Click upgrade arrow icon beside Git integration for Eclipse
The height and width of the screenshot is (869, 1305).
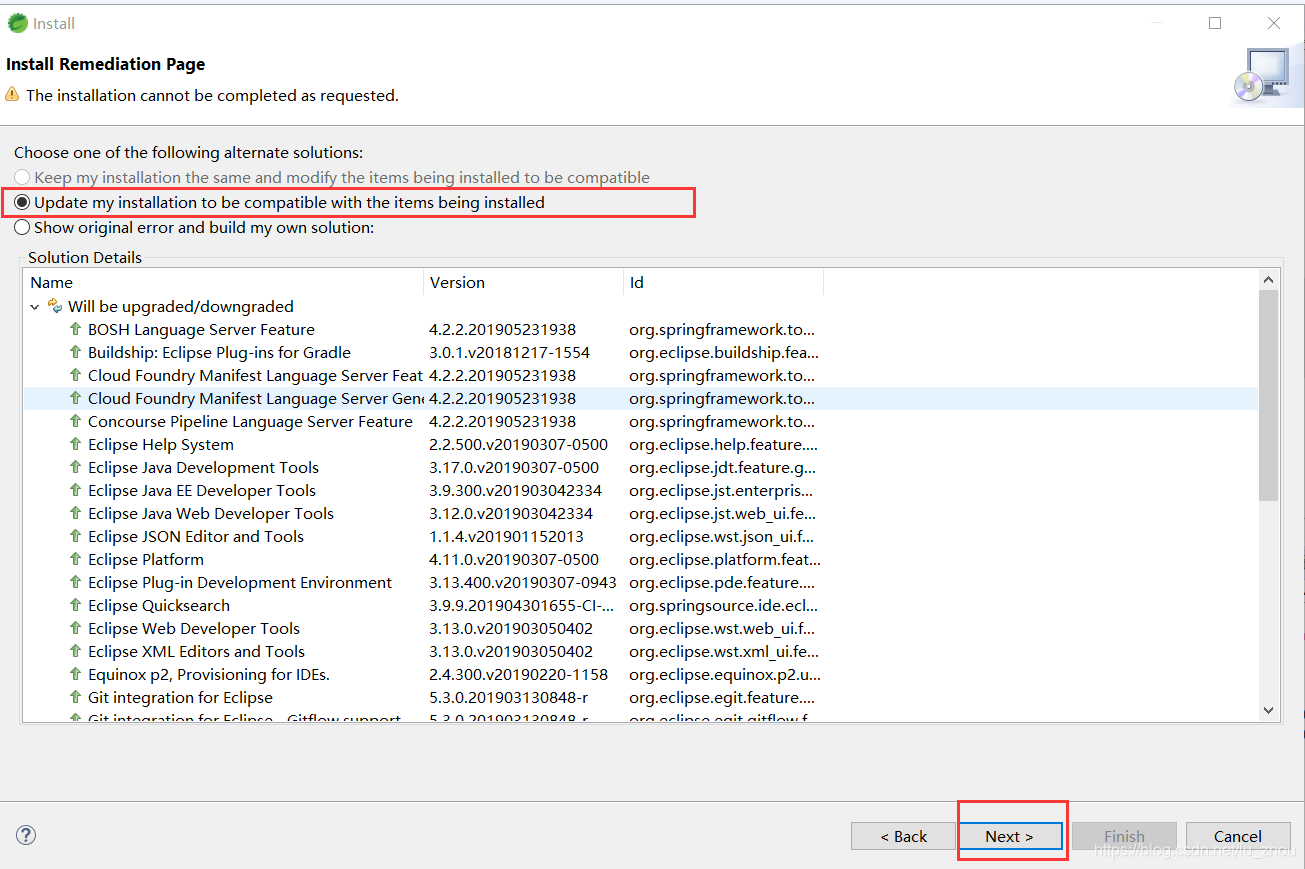75,697
